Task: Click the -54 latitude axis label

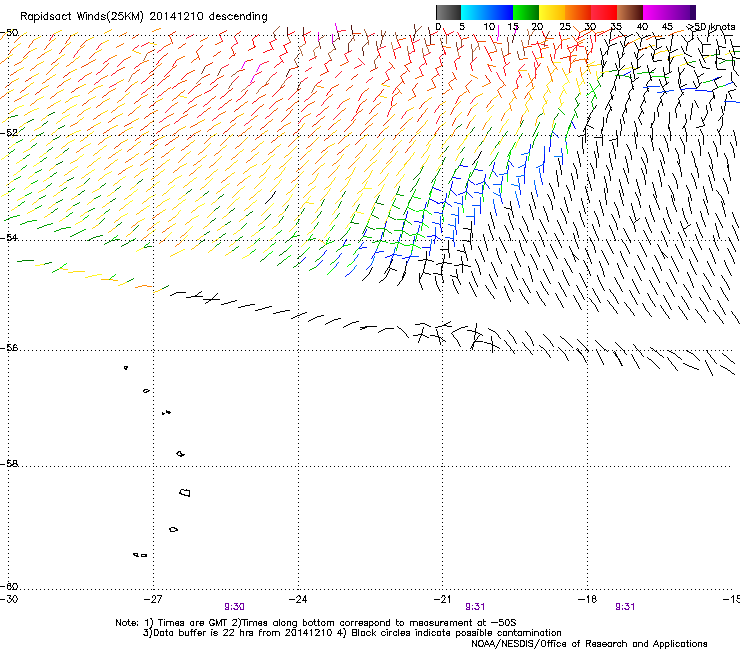Action: 9,237
